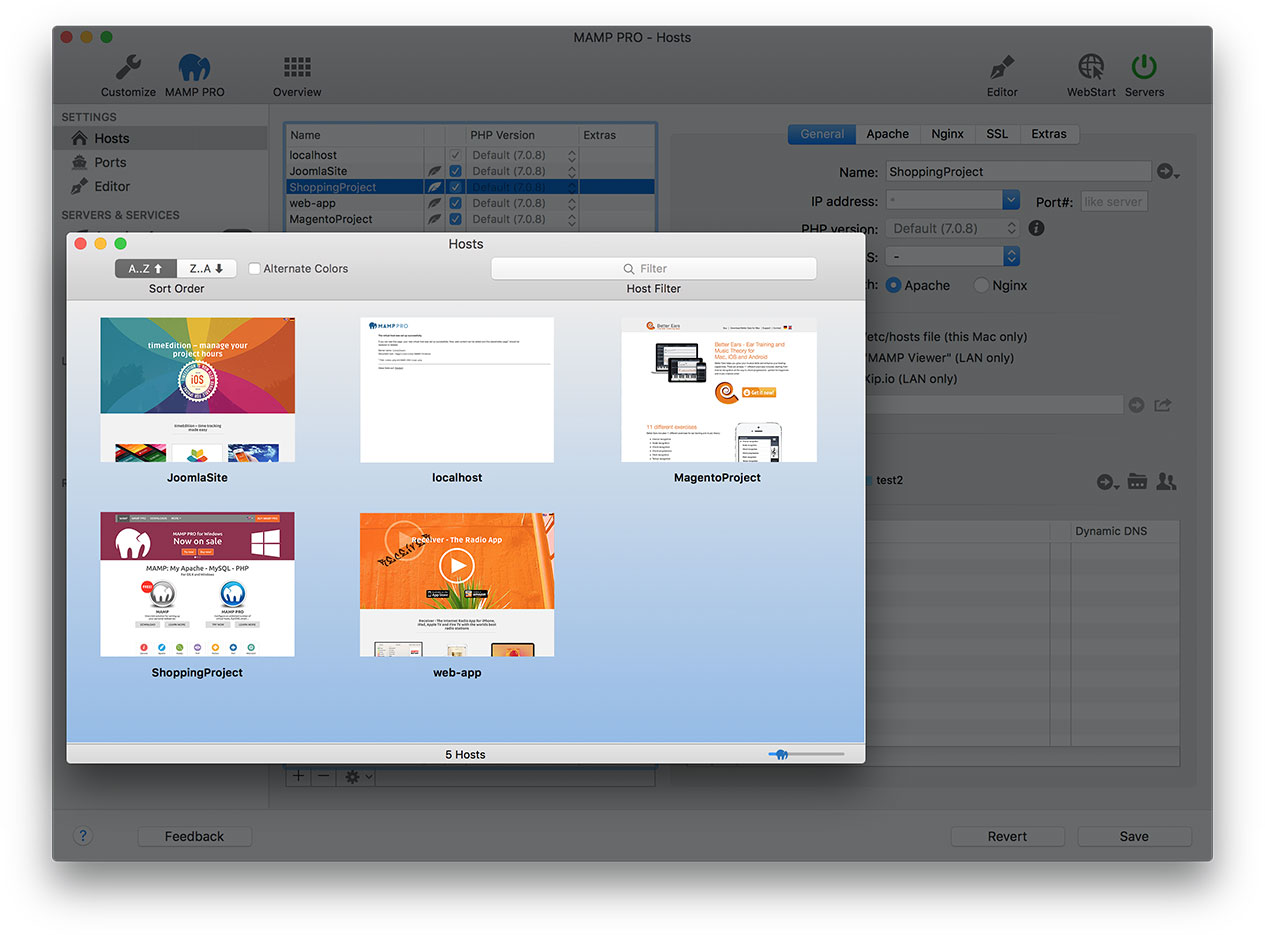Image resolution: width=1265 pixels, height=935 pixels.
Task: Sort hosts A..Z ascending
Action: pos(146,268)
